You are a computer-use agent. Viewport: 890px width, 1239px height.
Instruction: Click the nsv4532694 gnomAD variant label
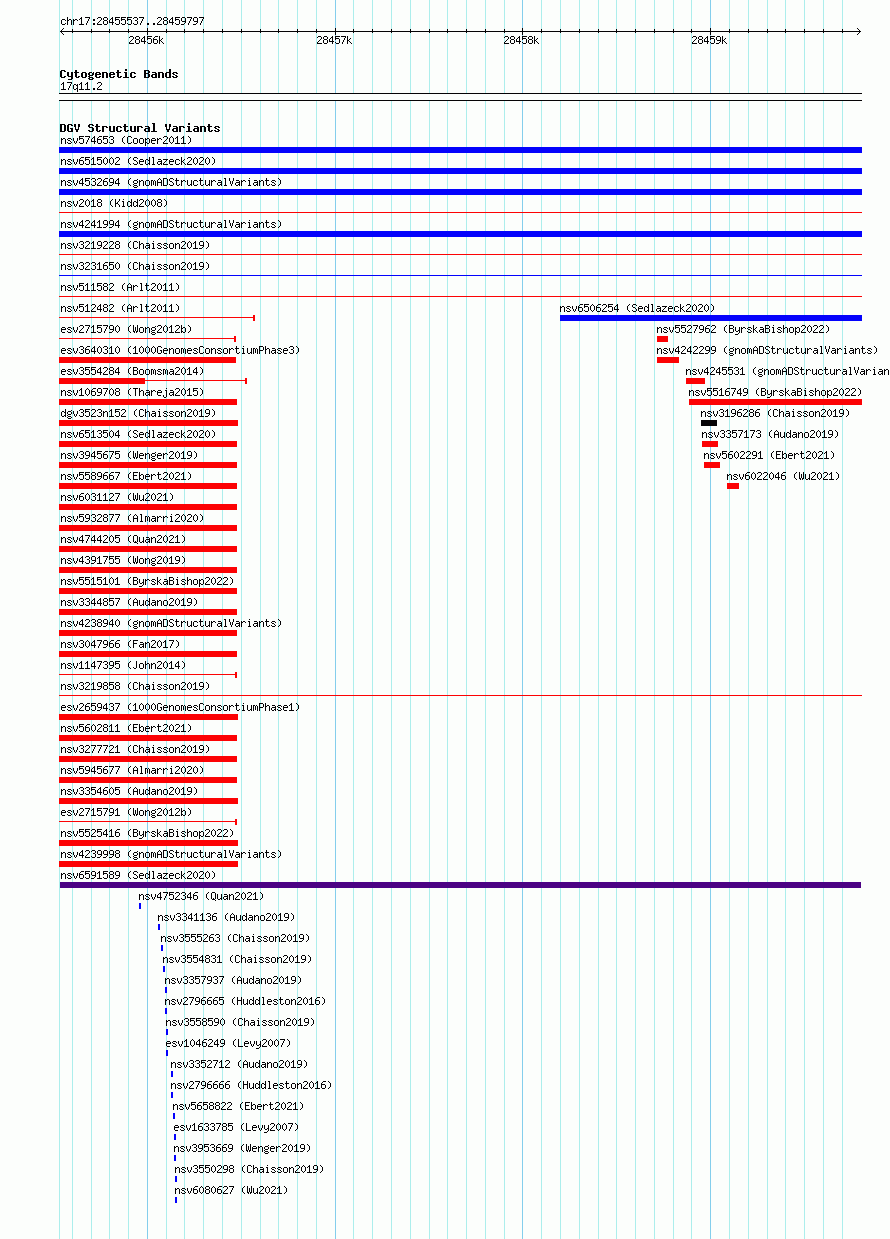click(x=171, y=182)
